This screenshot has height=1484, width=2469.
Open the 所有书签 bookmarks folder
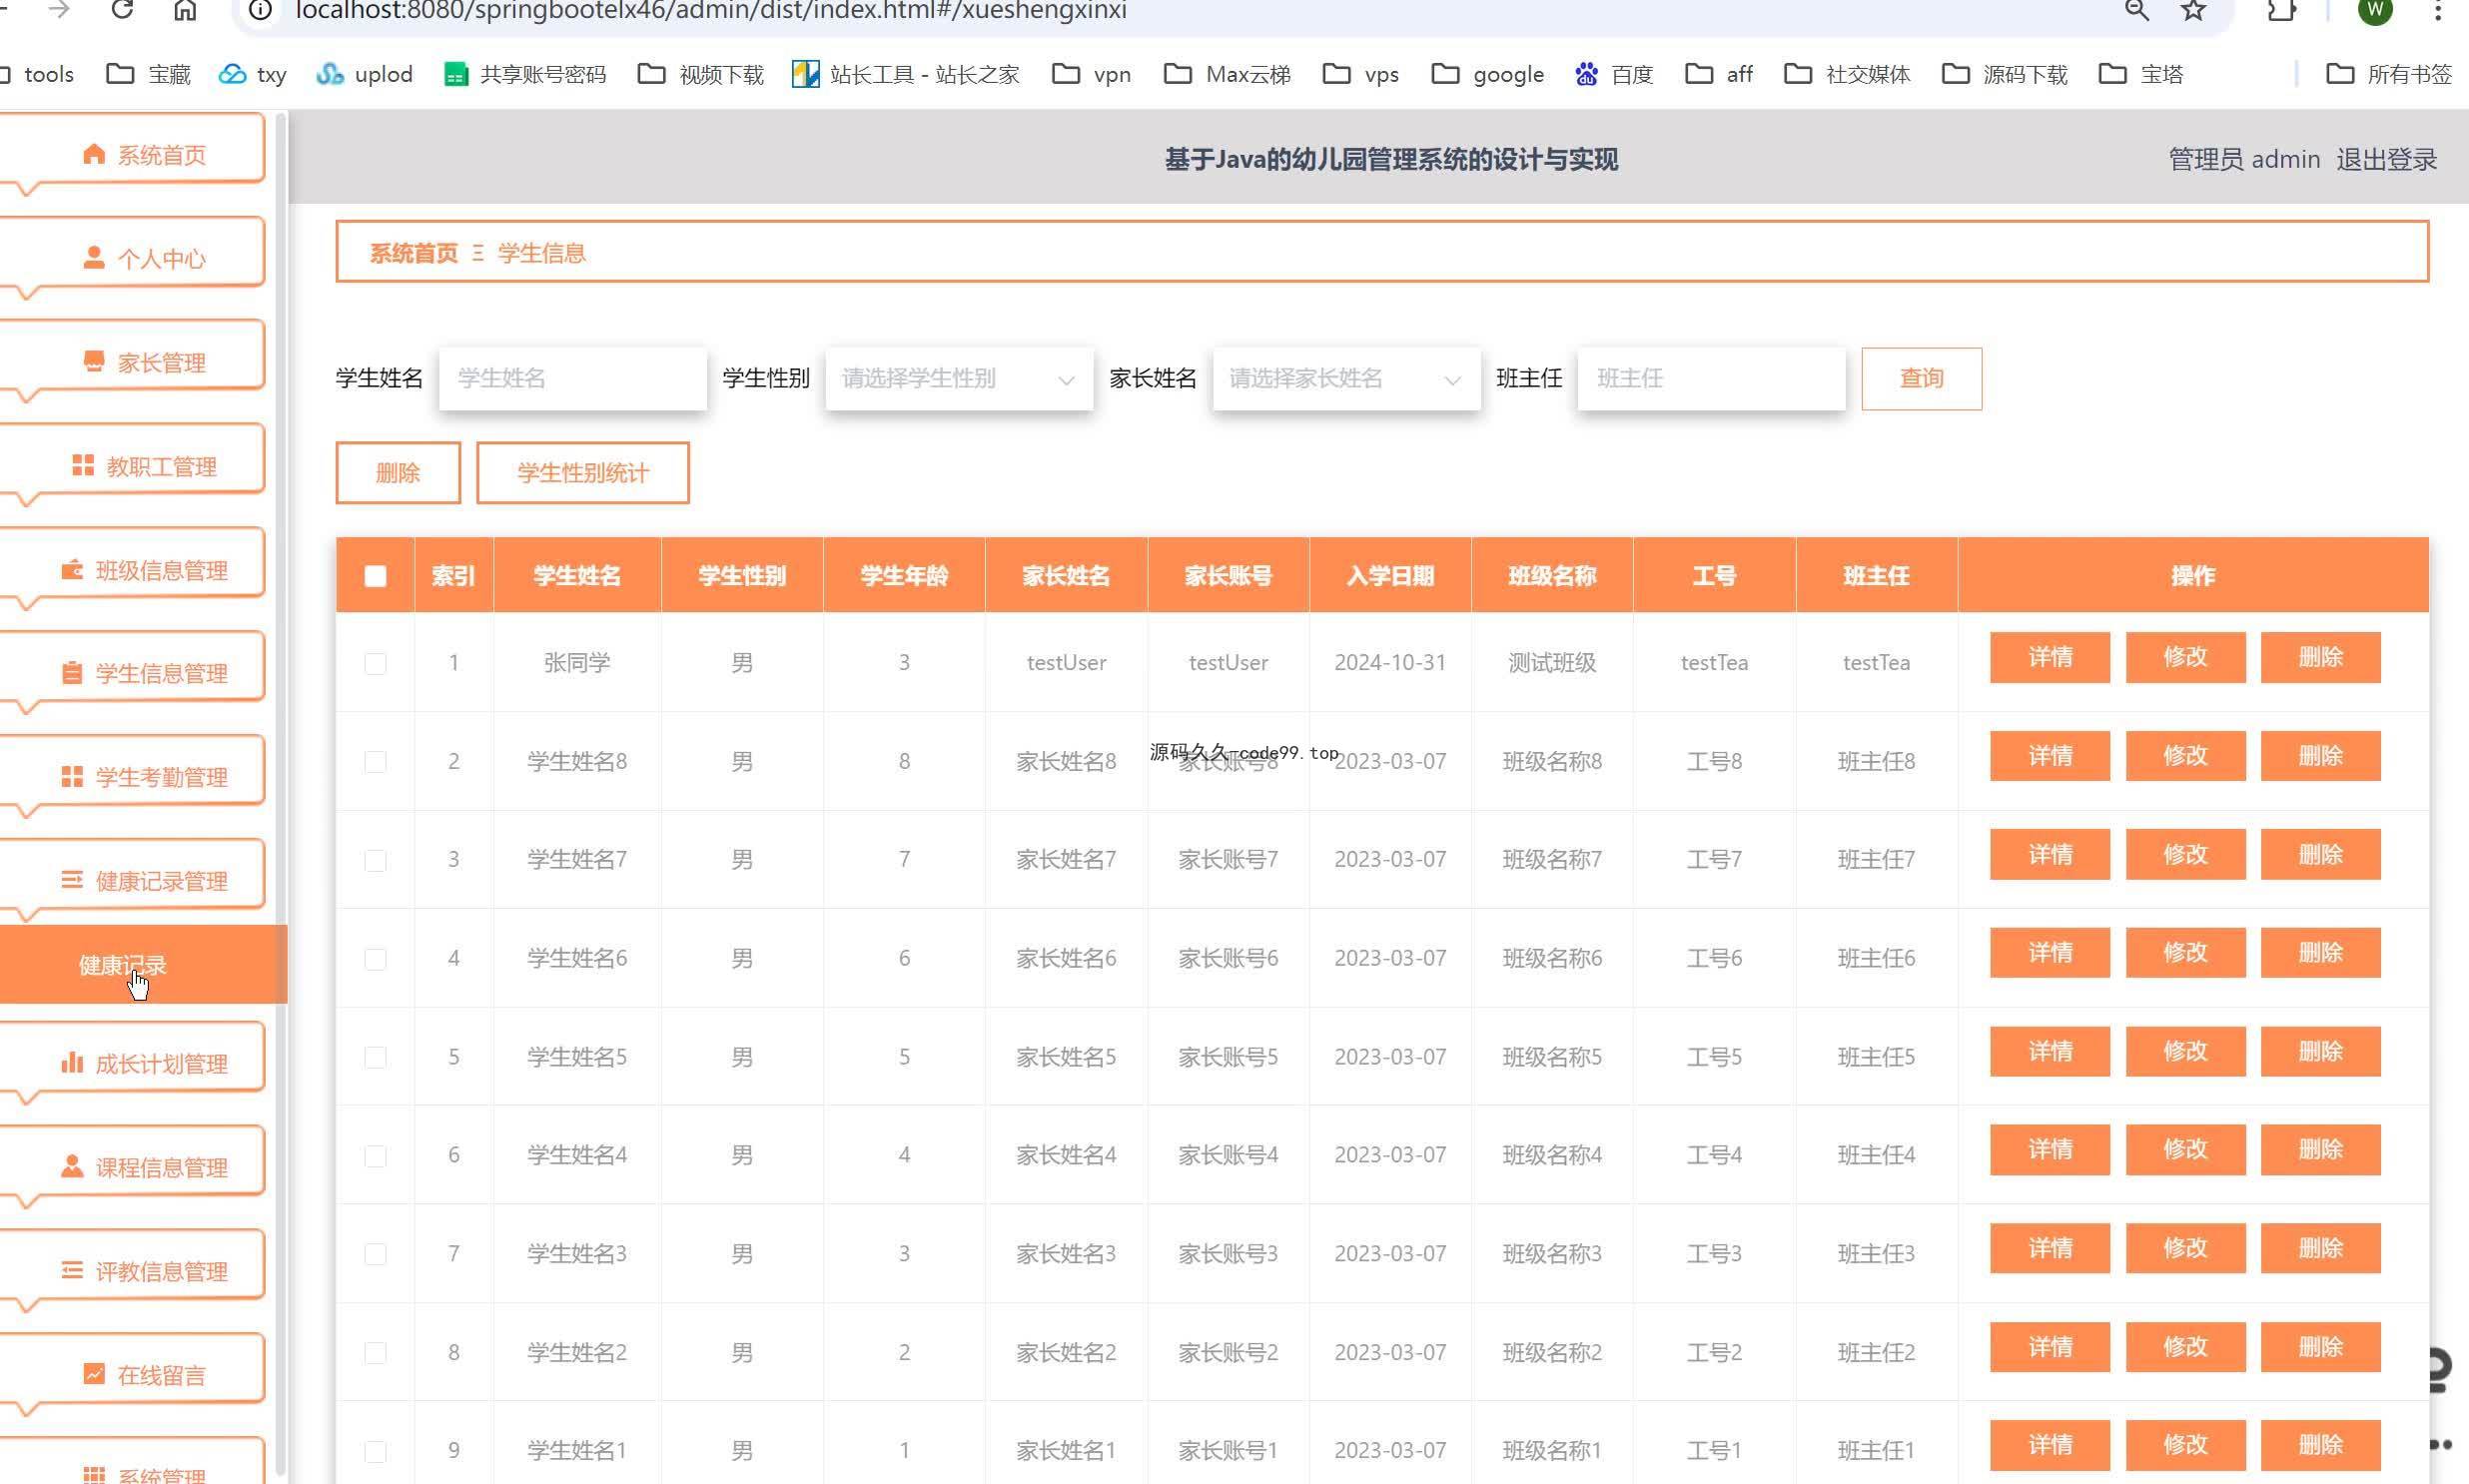pyautogui.click(x=2390, y=74)
